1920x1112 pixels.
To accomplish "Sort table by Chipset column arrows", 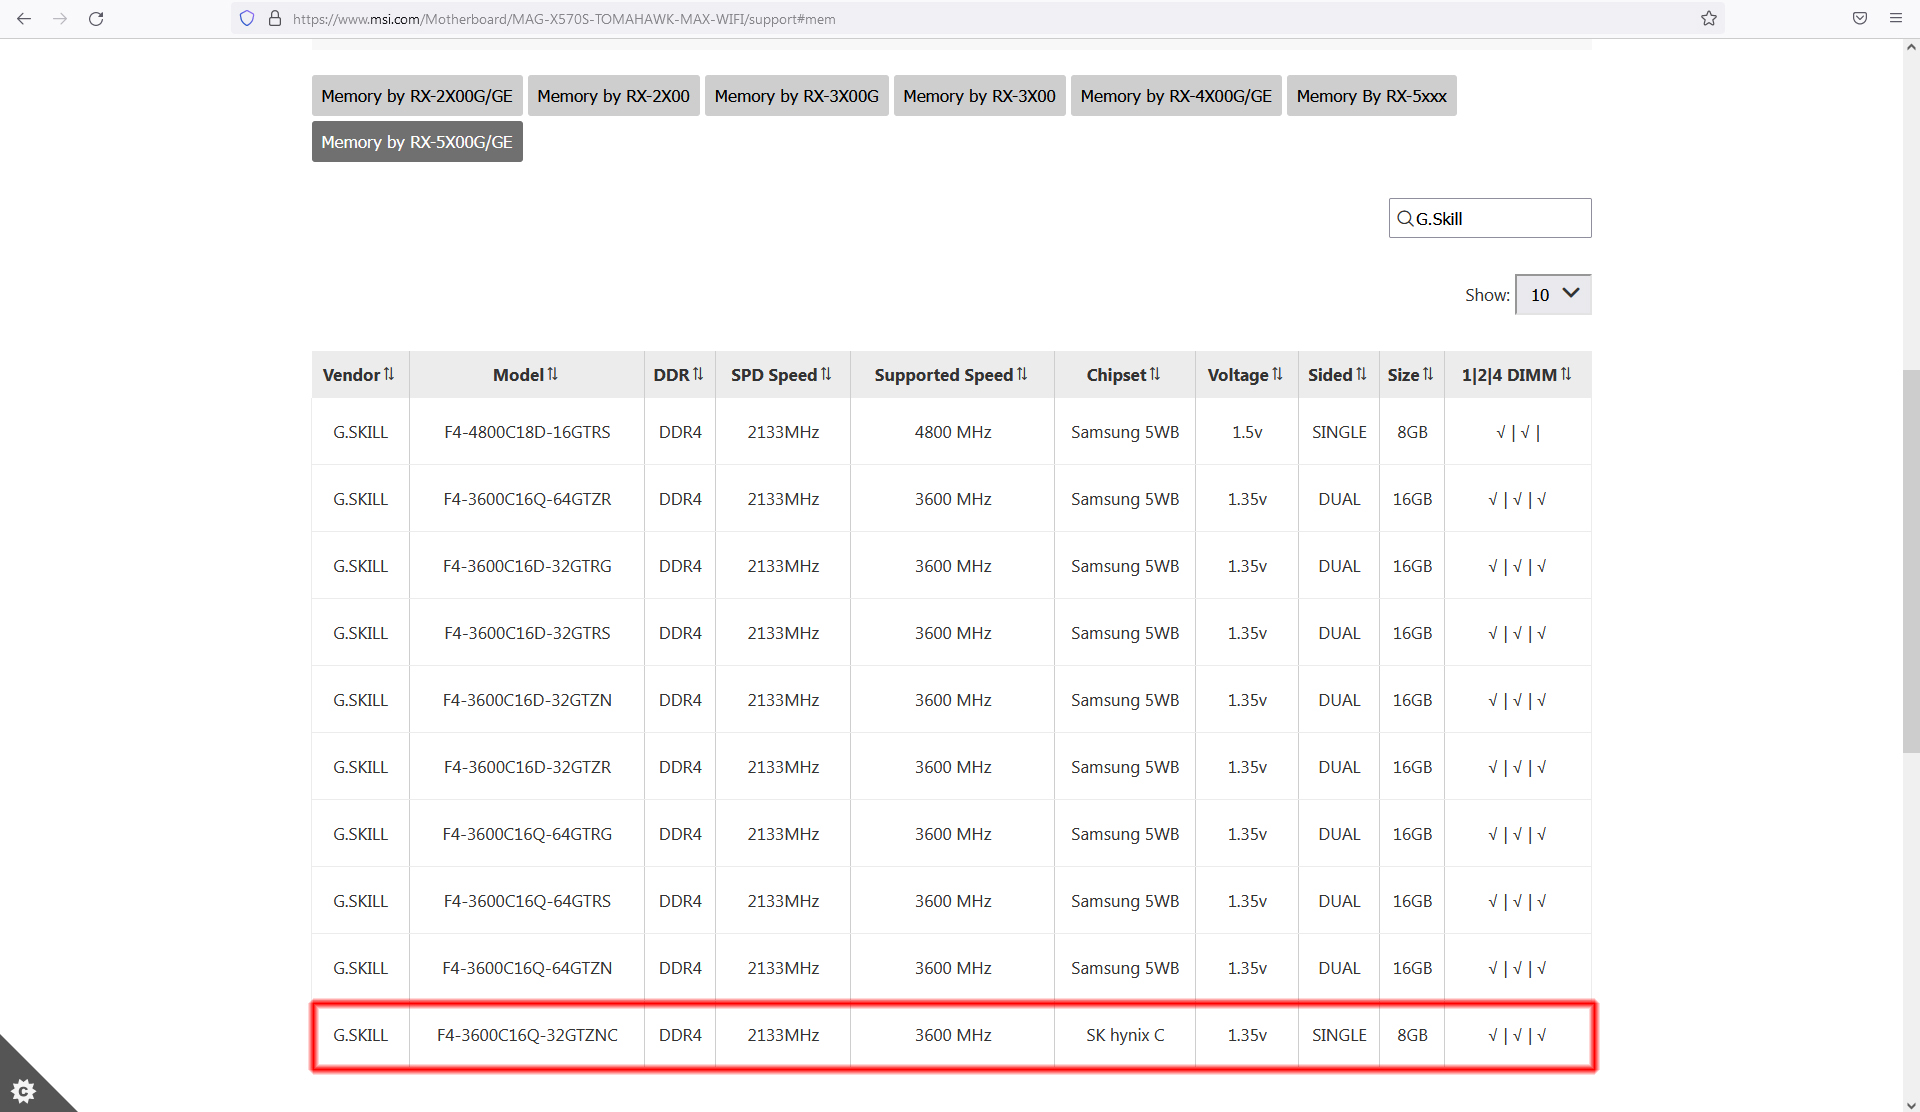I will pos(1155,374).
